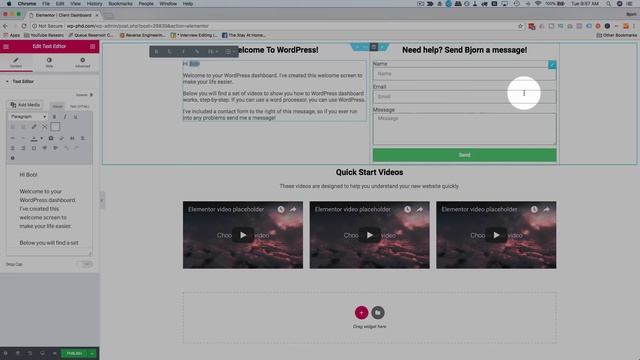Apply the text color button
Image resolution: width=640 pixels, height=360 pixels.
(x=34, y=138)
